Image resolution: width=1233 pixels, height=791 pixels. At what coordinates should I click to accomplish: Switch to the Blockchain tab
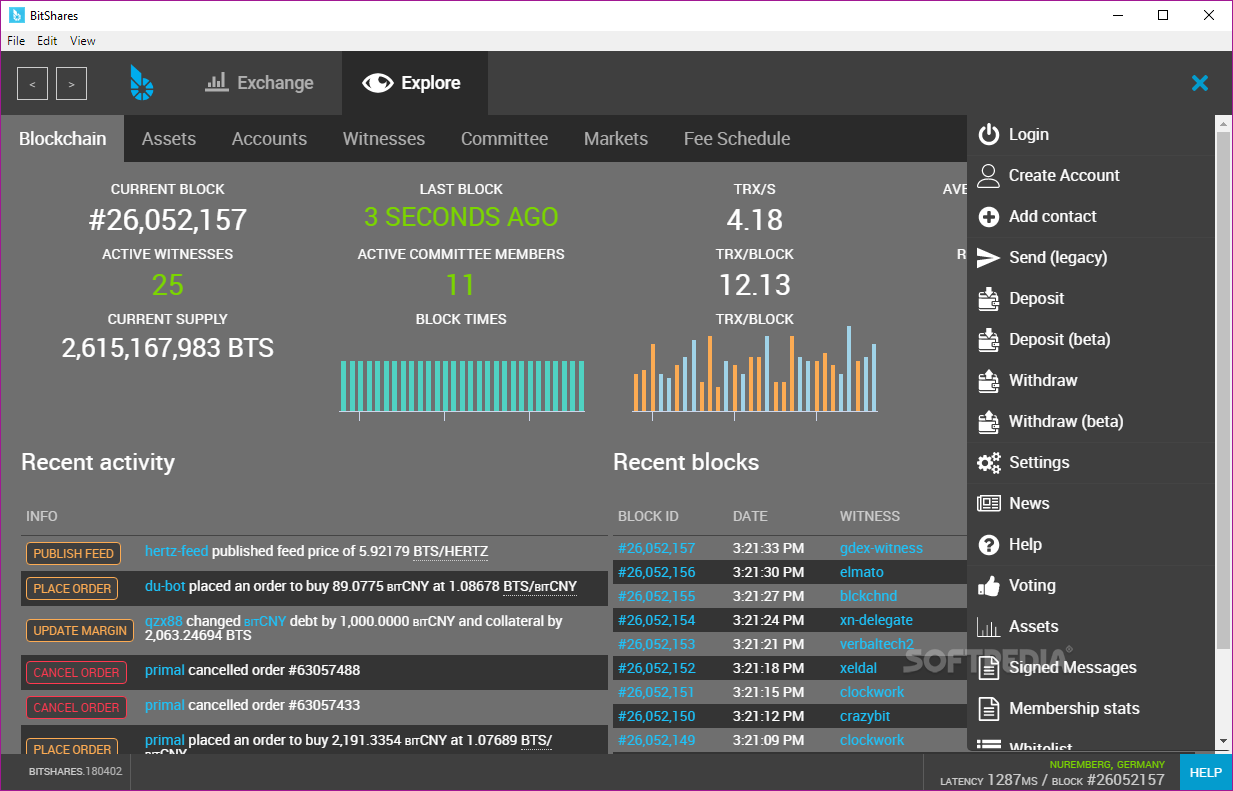(x=62, y=139)
